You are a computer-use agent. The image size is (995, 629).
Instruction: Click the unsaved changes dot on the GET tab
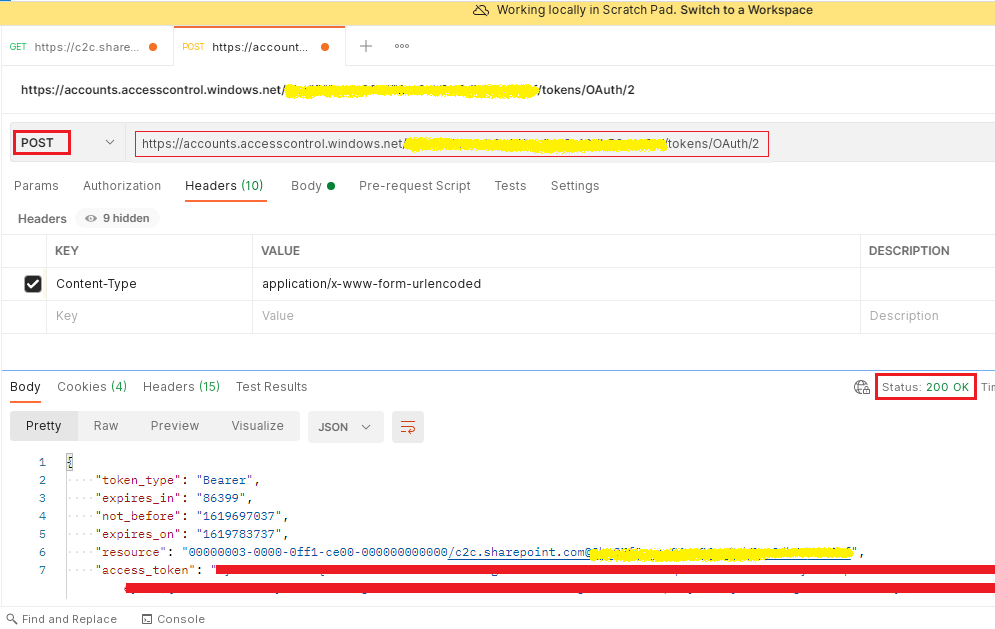coord(154,46)
